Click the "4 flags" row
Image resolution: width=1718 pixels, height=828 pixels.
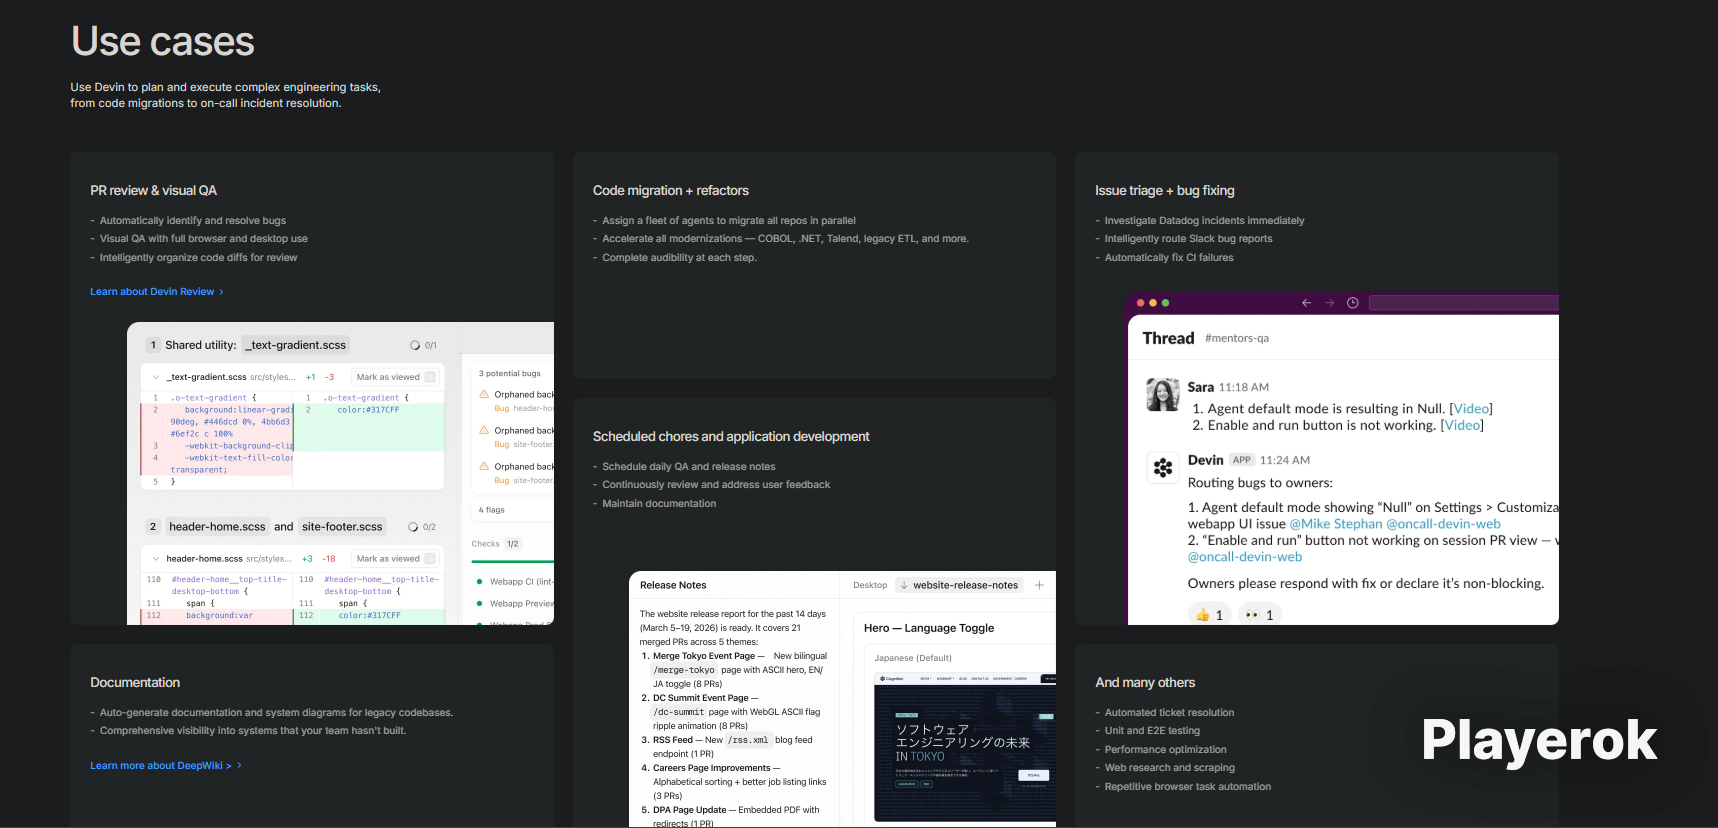tap(512, 510)
